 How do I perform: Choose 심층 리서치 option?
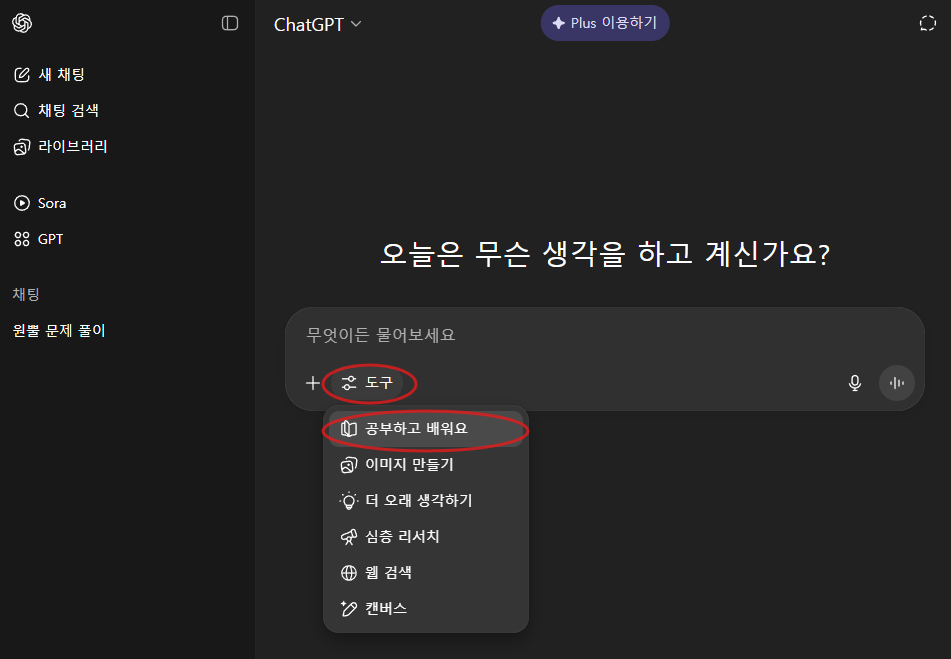click(426, 537)
